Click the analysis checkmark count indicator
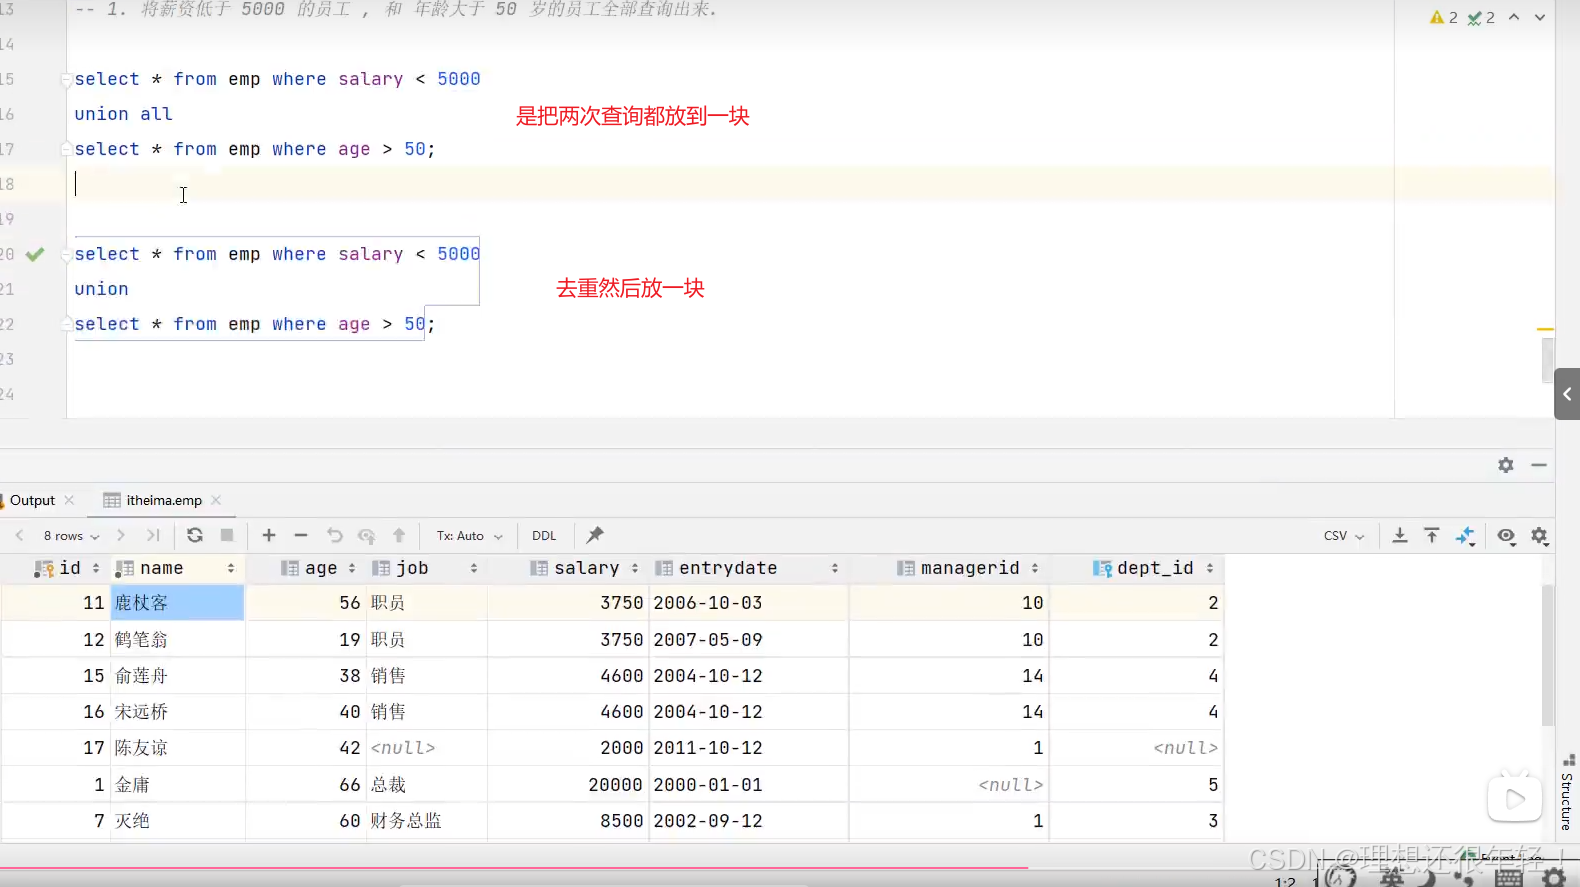This screenshot has width=1580, height=887. [1481, 17]
